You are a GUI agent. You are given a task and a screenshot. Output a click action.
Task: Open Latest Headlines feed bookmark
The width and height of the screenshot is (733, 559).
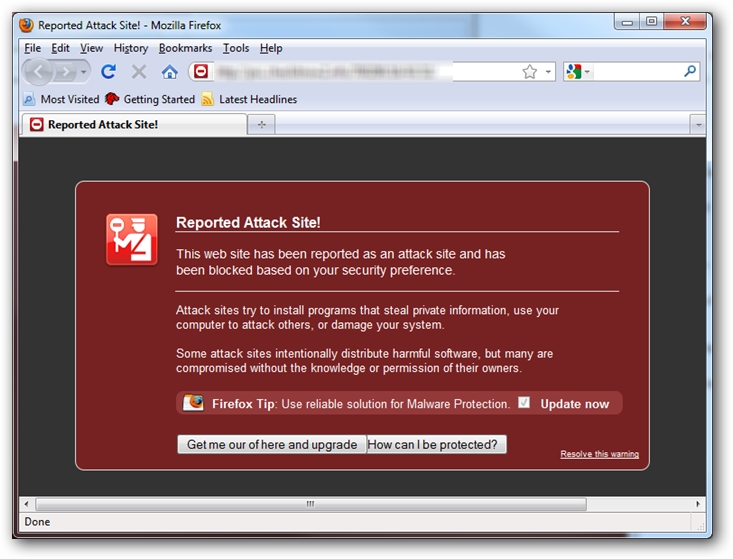pos(249,99)
